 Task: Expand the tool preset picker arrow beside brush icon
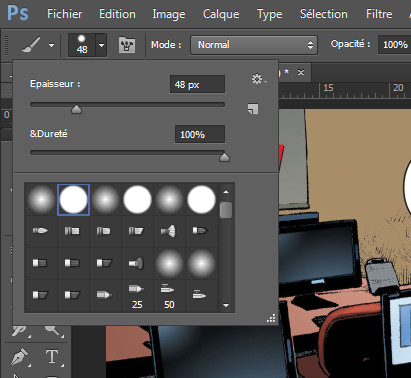click(51, 45)
